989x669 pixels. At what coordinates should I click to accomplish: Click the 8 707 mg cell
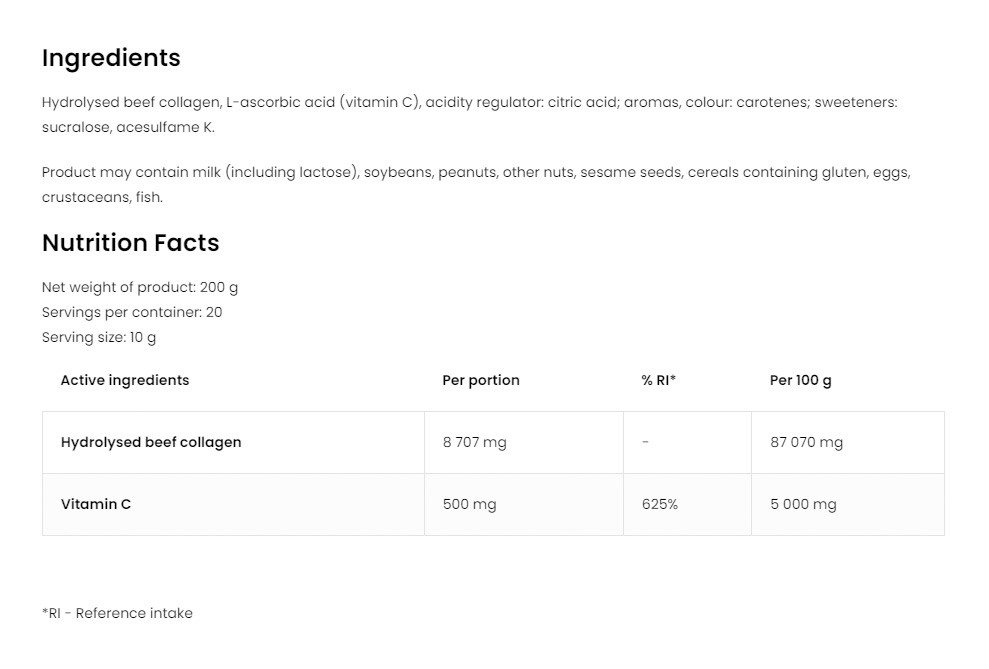[474, 442]
